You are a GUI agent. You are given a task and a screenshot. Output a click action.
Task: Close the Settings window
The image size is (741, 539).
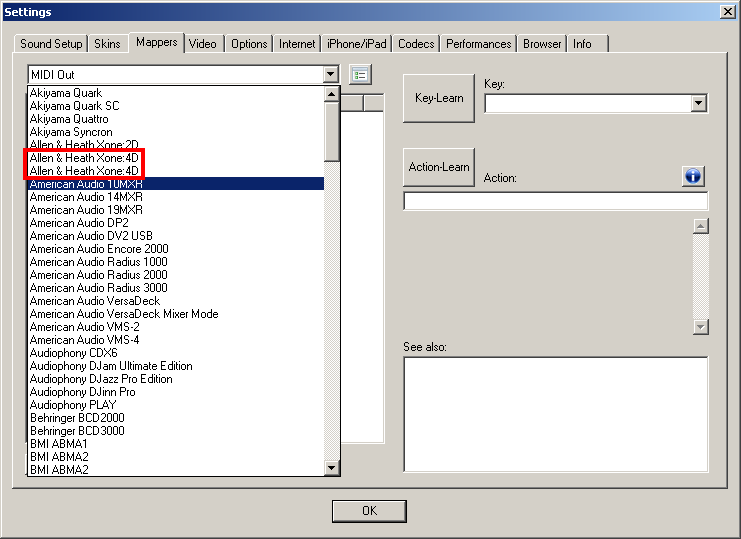(x=727, y=12)
